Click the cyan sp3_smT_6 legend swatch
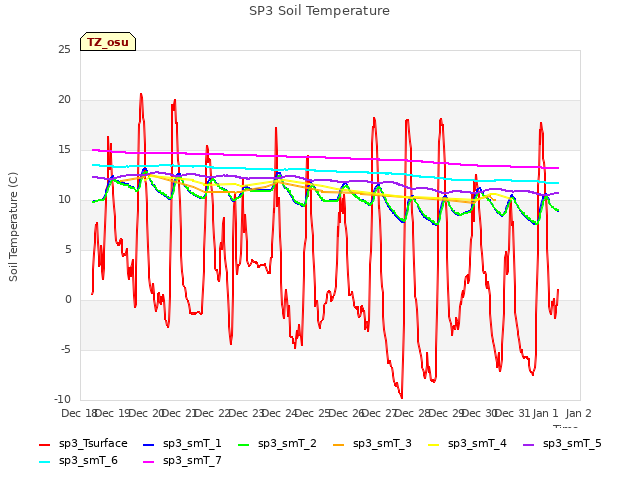The width and height of the screenshot is (640, 480). coord(44,462)
